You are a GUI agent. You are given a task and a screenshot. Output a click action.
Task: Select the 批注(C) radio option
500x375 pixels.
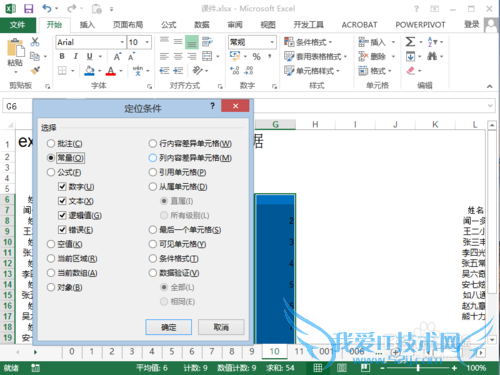pyautogui.click(x=51, y=144)
